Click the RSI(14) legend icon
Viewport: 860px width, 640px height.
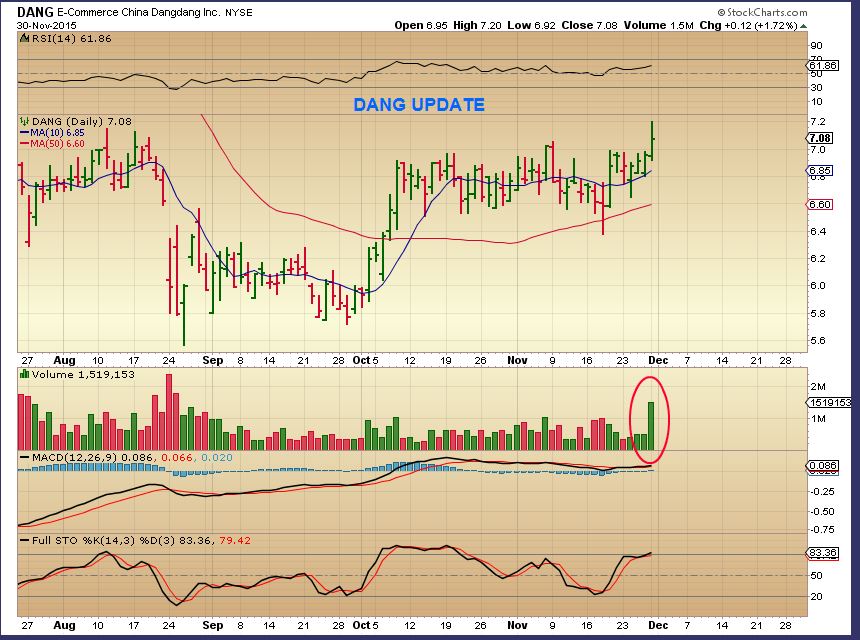(x=25, y=38)
